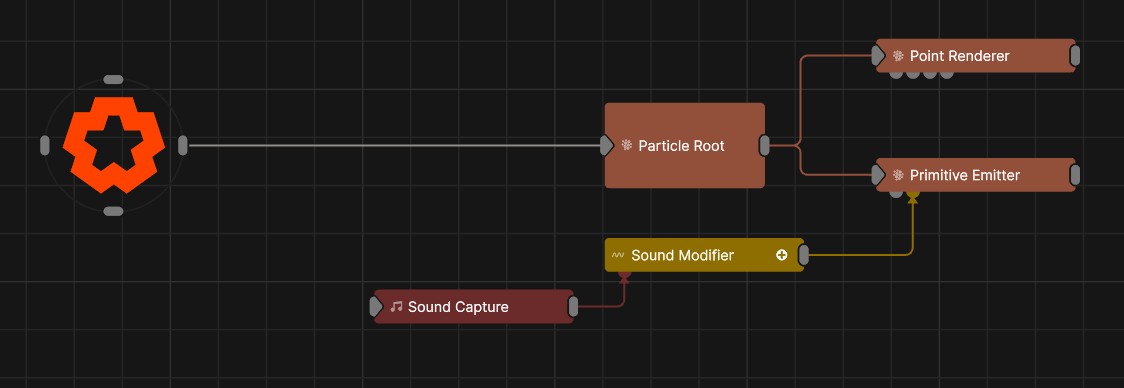Click Primitive Emitter's input arrow connector
The image size is (1124, 388).
(878, 175)
